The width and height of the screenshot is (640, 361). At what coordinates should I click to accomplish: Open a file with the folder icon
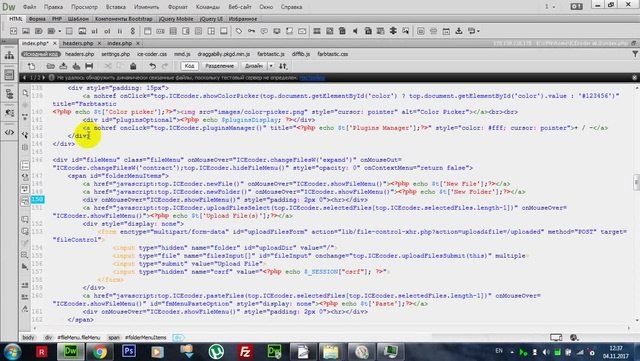[51, 66]
